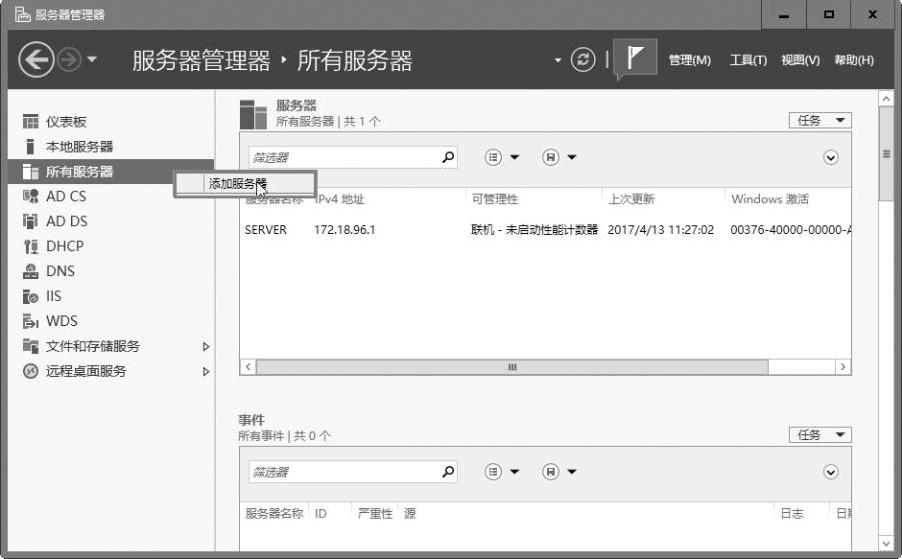Click the 所有服务器 icon in sidebar
The width and height of the screenshot is (902, 559).
point(30,171)
